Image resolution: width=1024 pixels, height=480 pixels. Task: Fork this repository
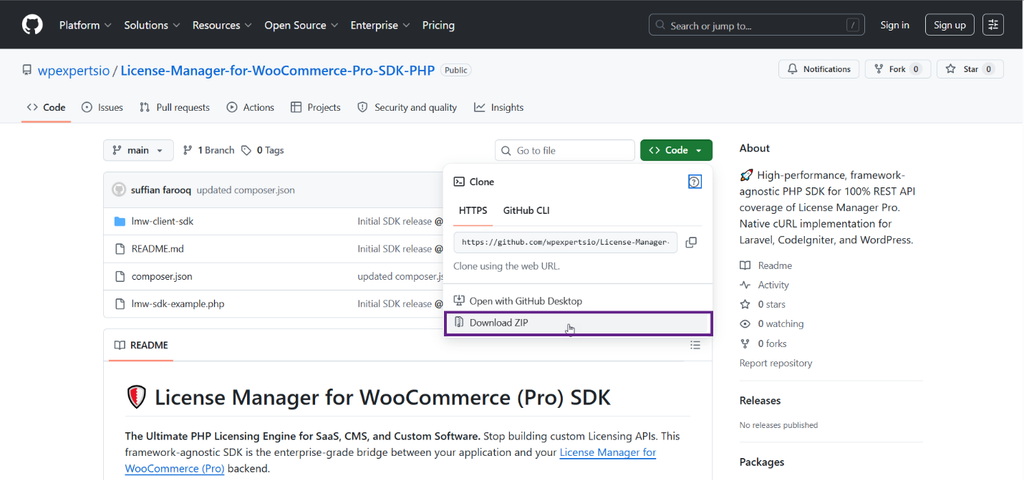[898, 69]
